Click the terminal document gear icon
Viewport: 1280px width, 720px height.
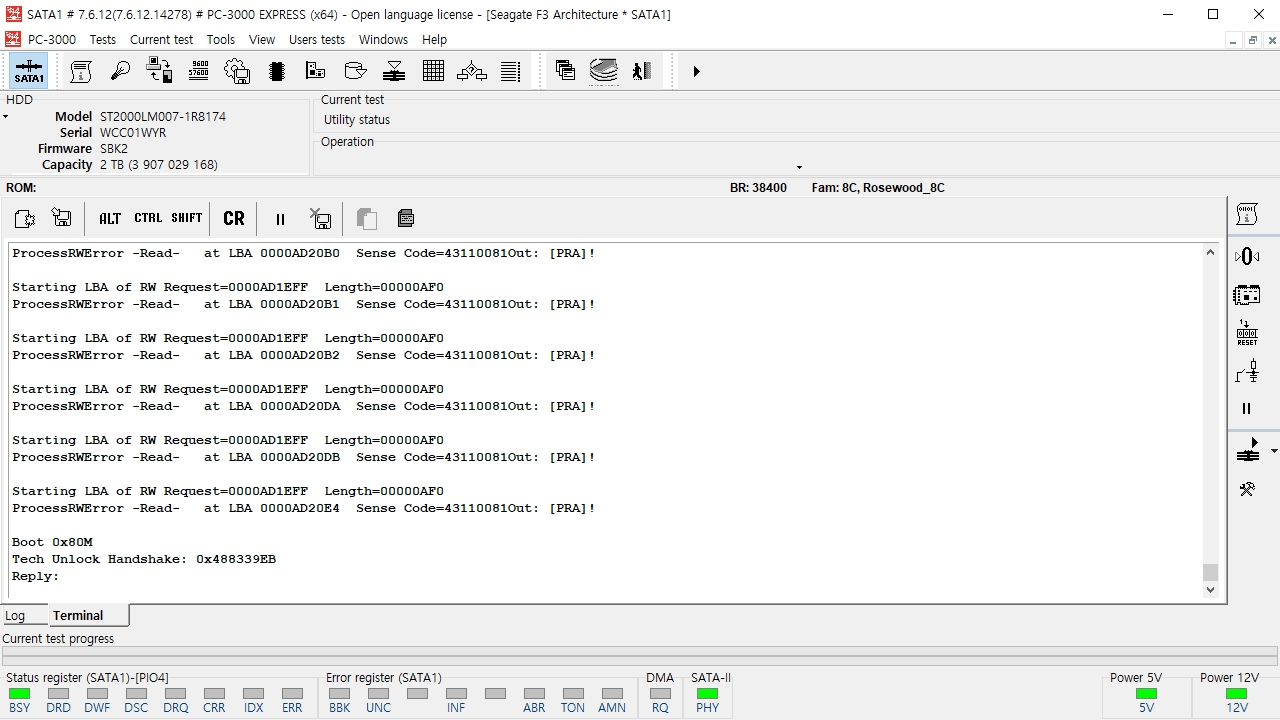click(x=25, y=218)
